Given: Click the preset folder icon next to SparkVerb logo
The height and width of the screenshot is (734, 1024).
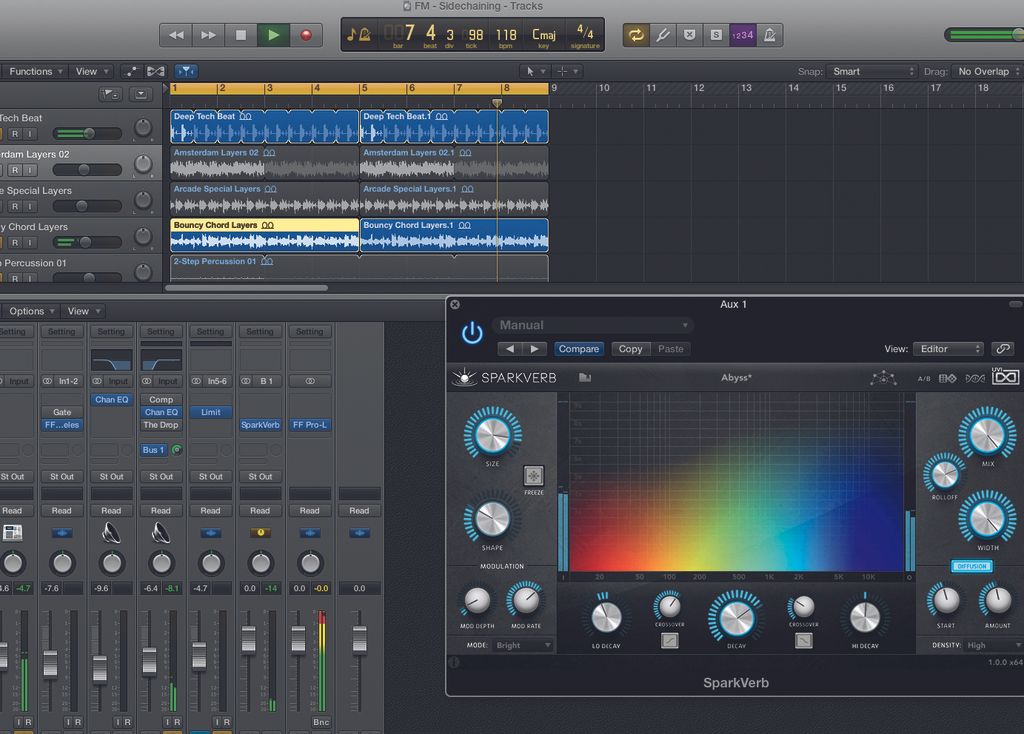Looking at the screenshot, I should (583, 377).
